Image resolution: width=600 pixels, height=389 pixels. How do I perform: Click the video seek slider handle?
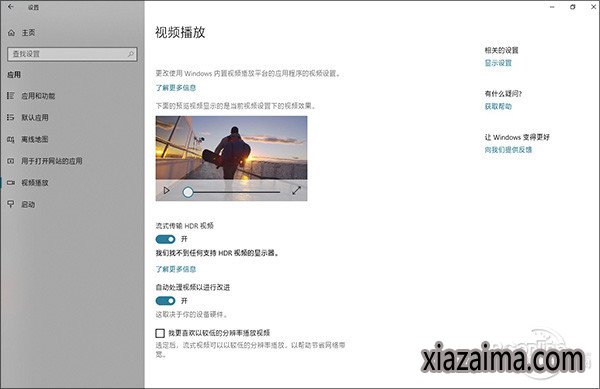[188, 192]
